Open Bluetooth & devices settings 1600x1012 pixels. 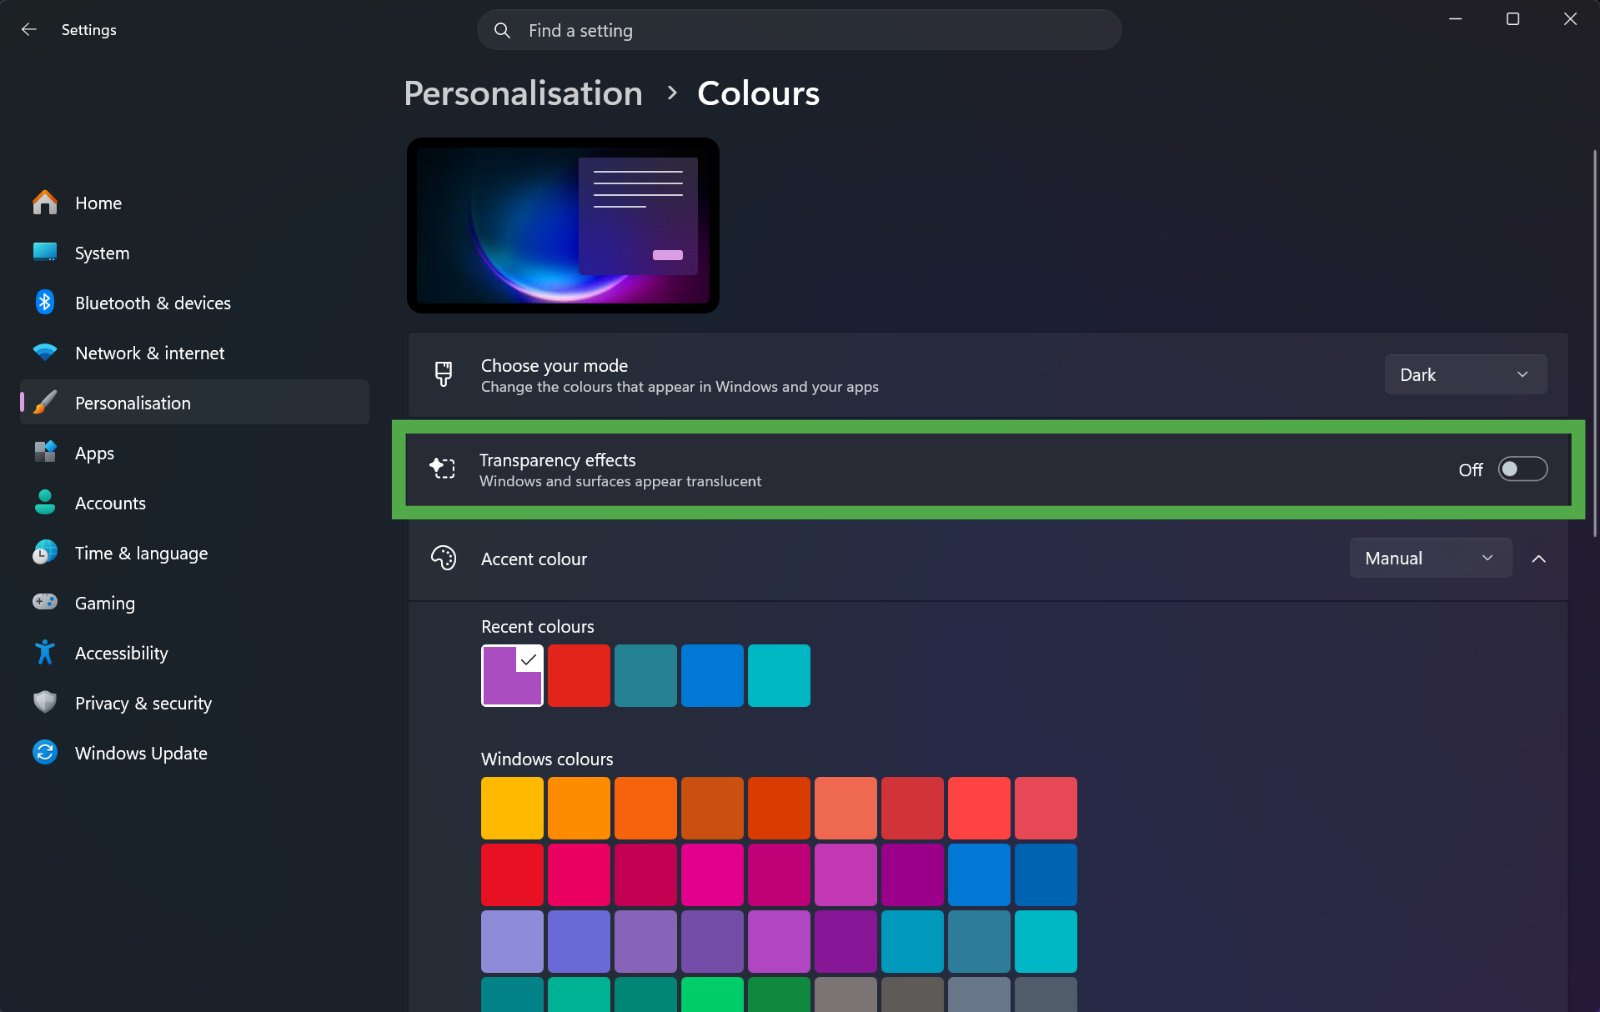195,303
